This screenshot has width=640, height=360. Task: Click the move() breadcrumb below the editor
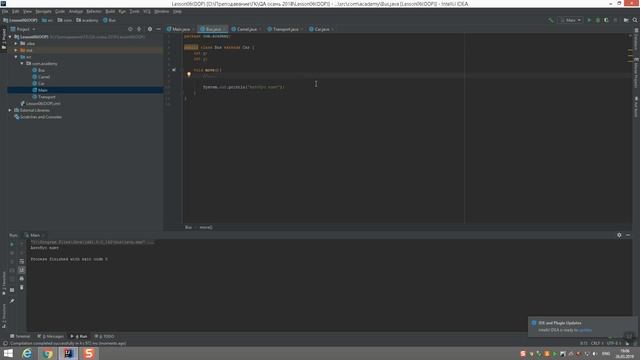206,227
